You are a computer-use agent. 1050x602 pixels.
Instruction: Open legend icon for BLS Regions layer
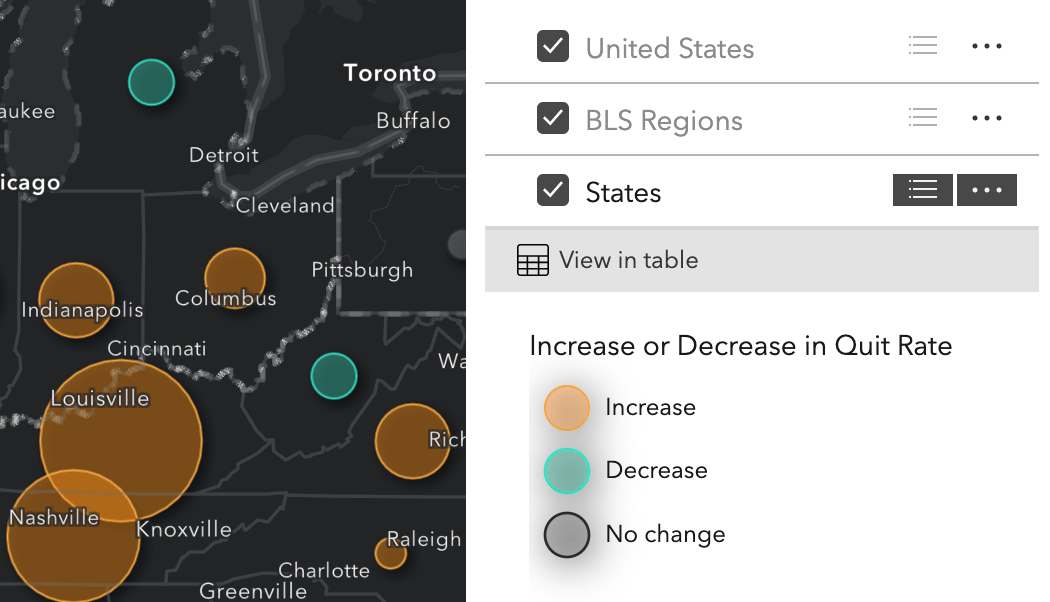pos(923,118)
